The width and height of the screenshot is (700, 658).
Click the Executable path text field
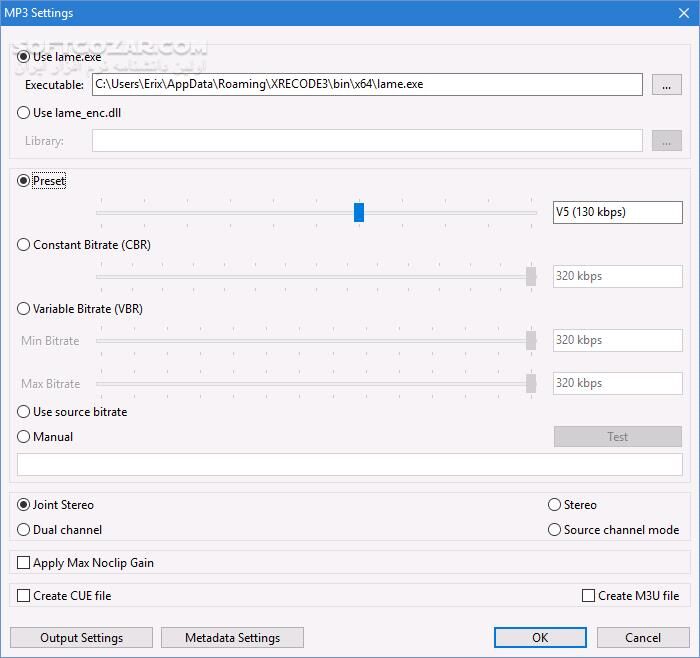[366, 85]
